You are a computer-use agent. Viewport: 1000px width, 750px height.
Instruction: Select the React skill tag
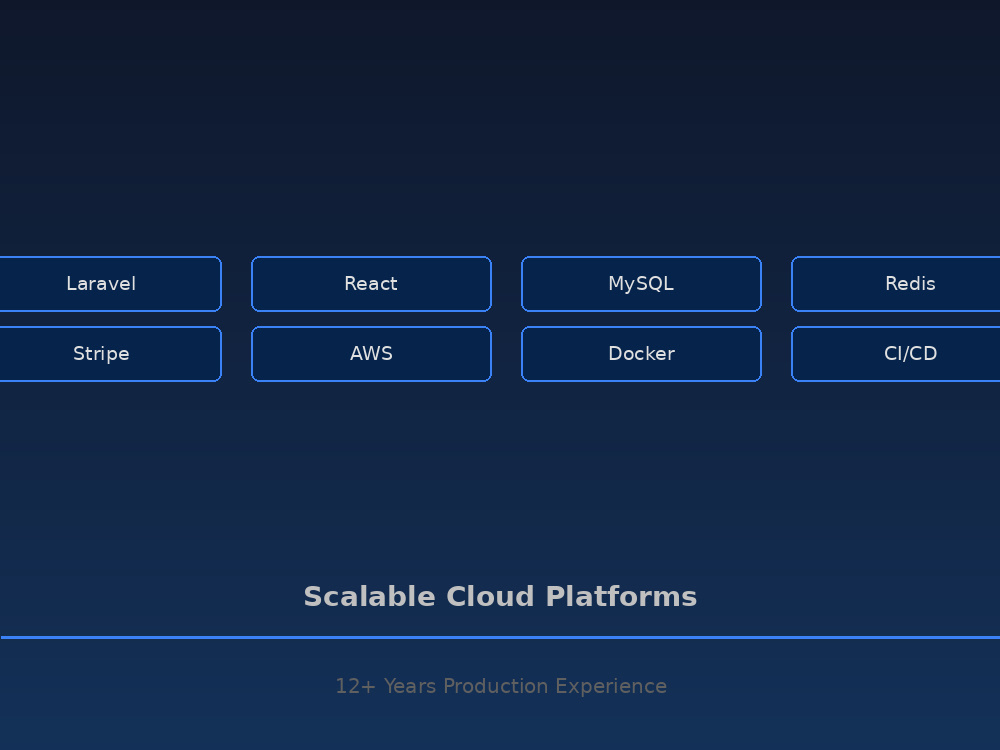point(371,284)
